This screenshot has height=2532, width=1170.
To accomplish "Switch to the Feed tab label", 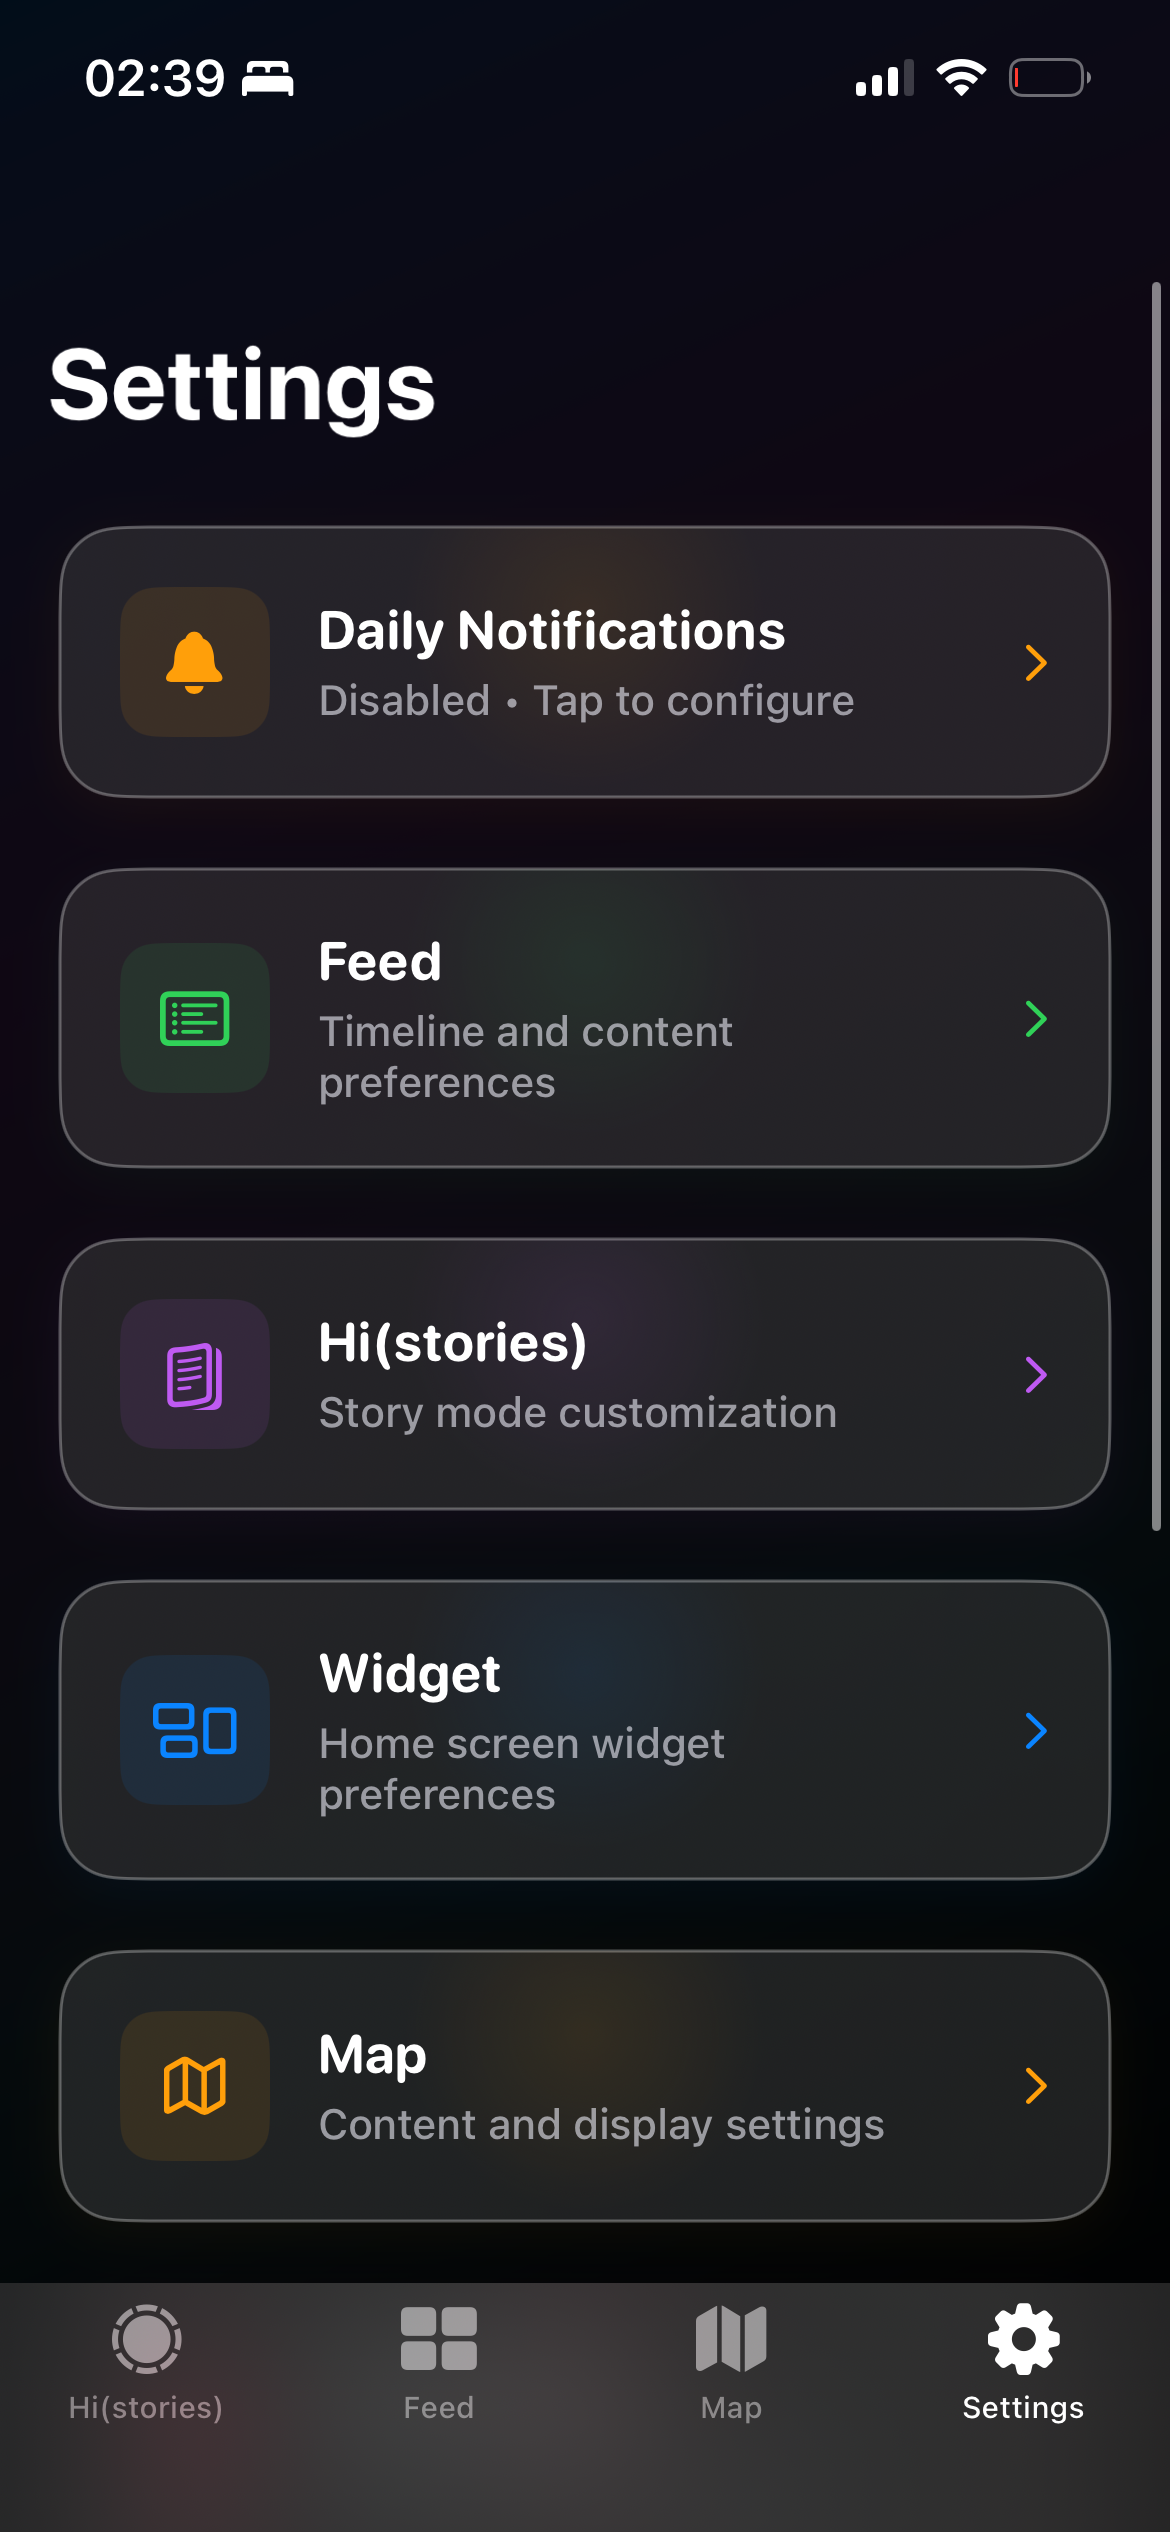I will point(438,2407).
